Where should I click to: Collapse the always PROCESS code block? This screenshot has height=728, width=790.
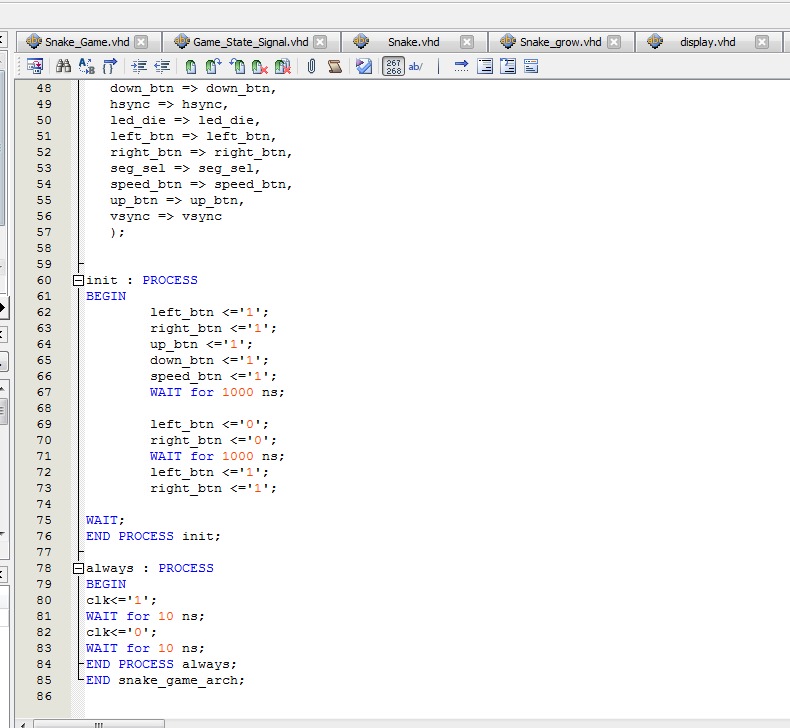point(78,569)
